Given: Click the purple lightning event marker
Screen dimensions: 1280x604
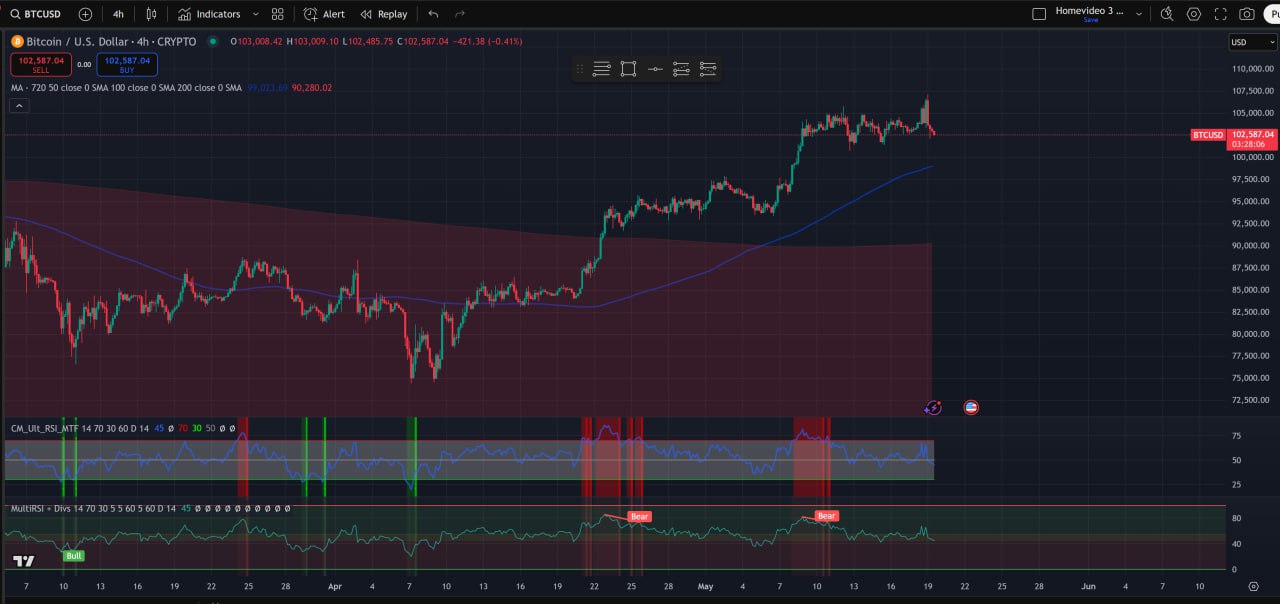Looking at the screenshot, I should (x=933, y=407).
